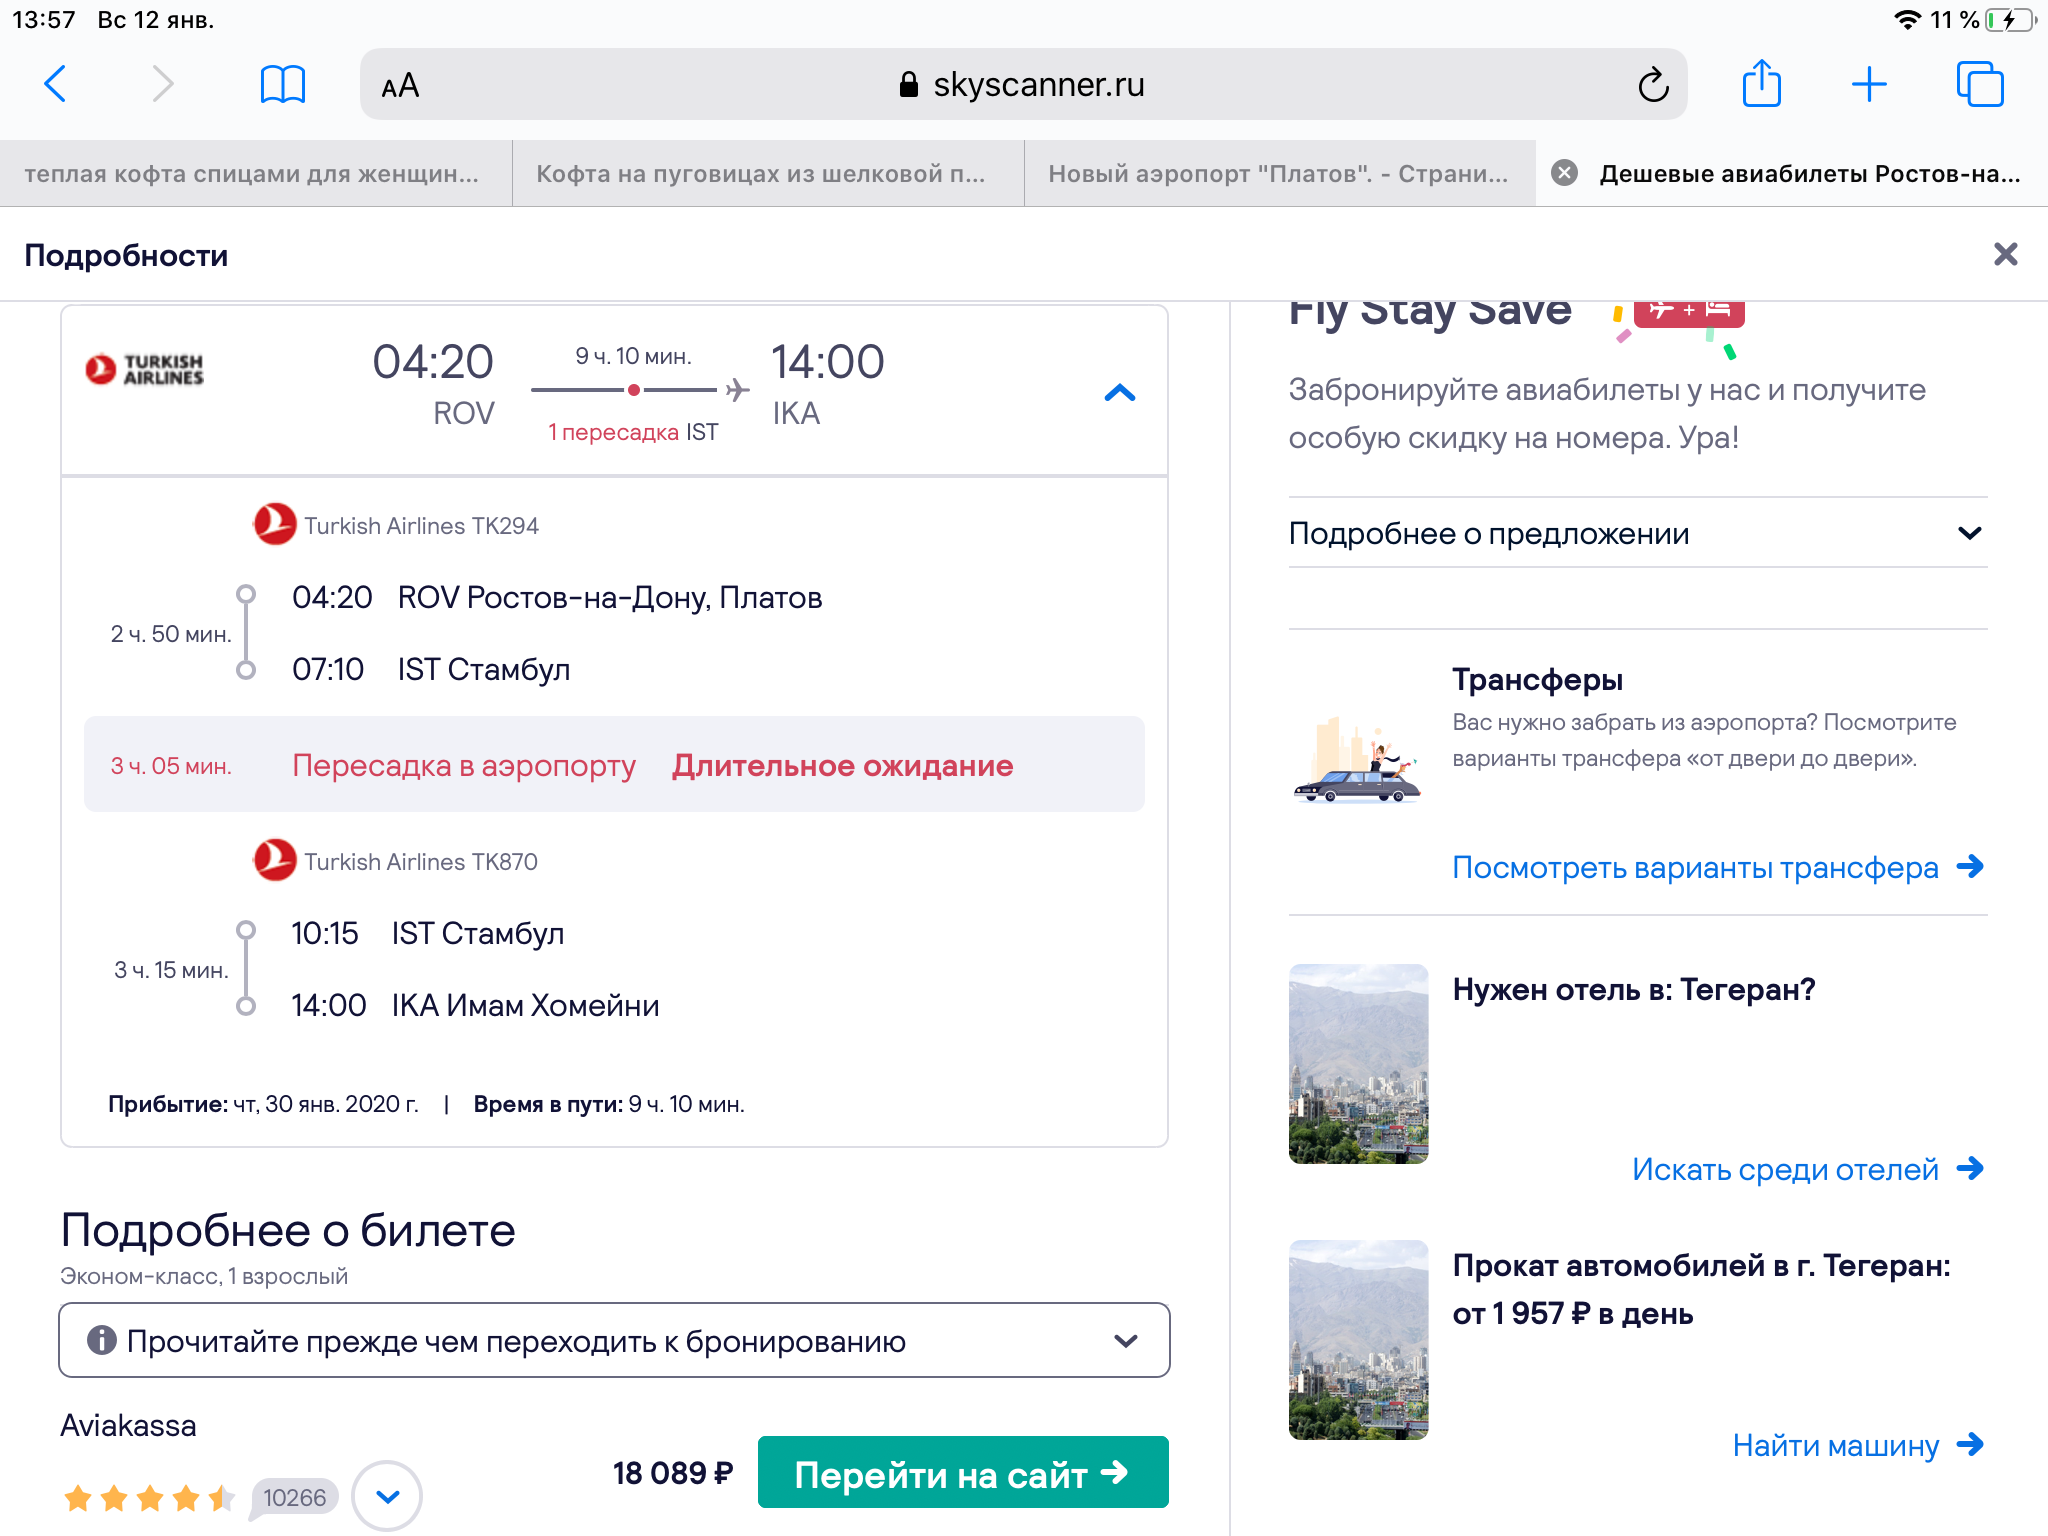Follow Искать среди отелей link
This screenshot has height=1536, width=2048.
click(x=1807, y=1169)
